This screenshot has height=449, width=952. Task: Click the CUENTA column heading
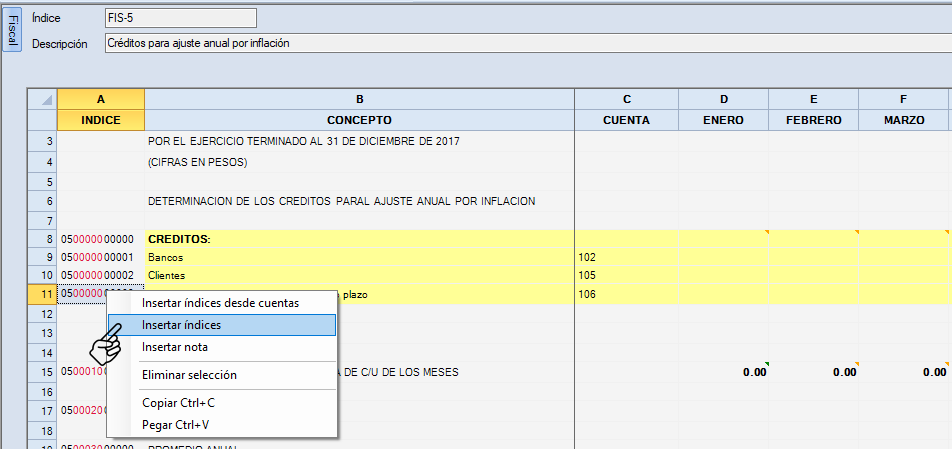[626, 120]
